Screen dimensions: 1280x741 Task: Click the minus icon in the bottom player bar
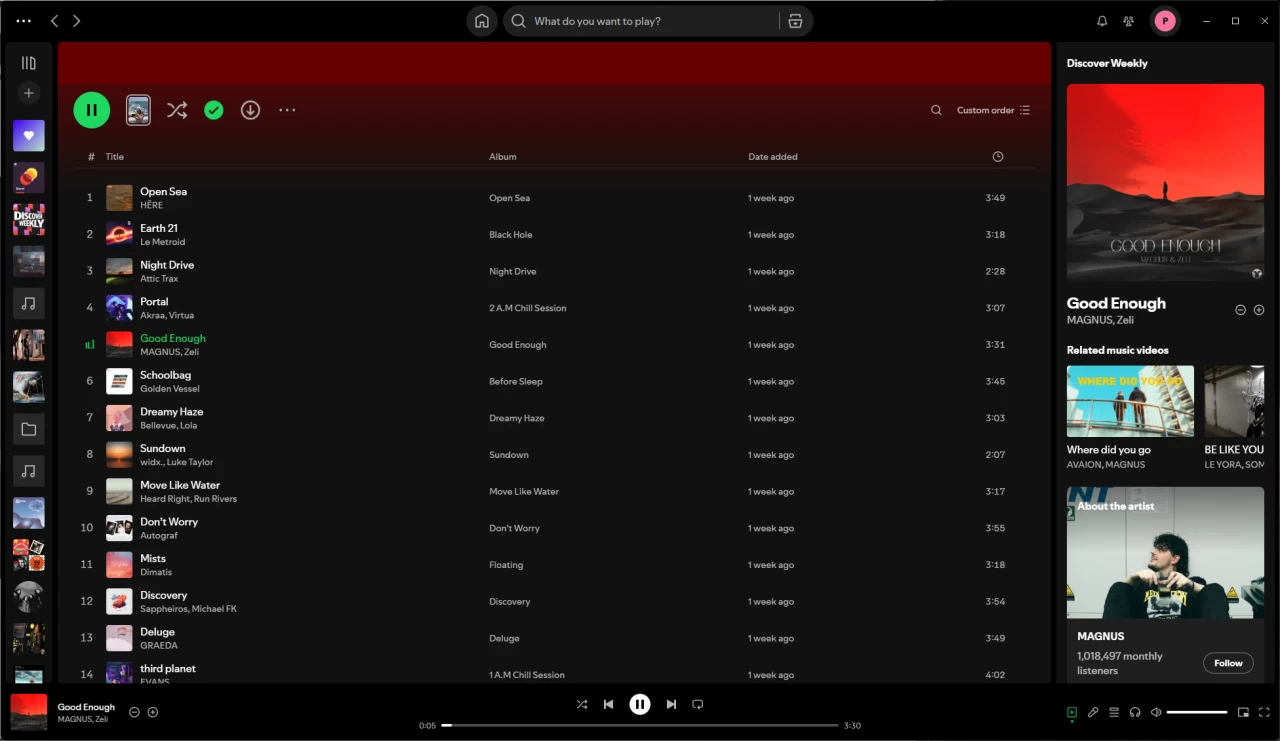tap(134, 712)
